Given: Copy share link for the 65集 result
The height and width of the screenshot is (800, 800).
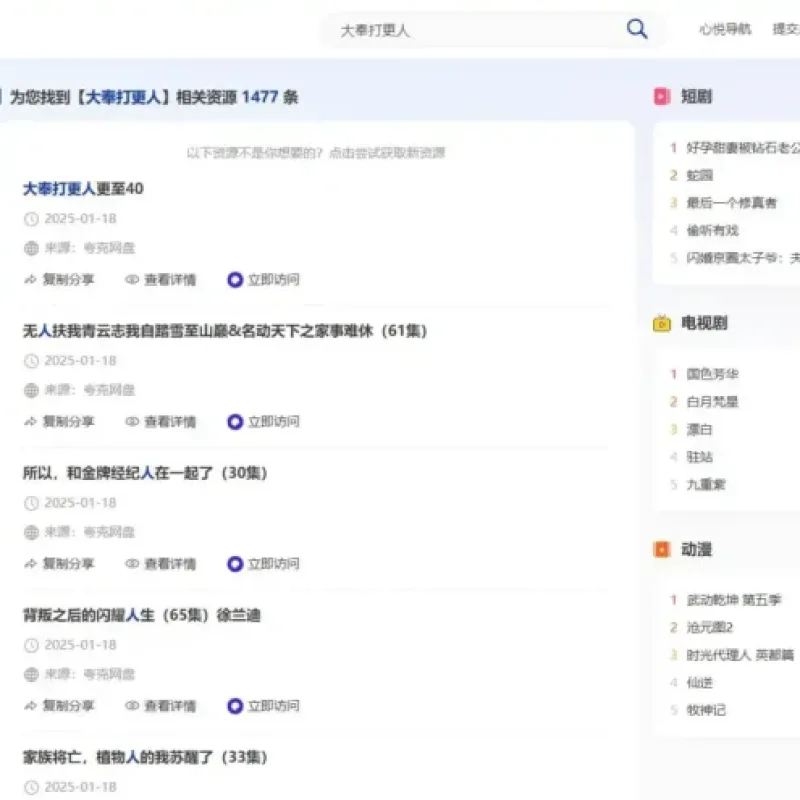Looking at the screenshot, I should (x=68, y=706).
